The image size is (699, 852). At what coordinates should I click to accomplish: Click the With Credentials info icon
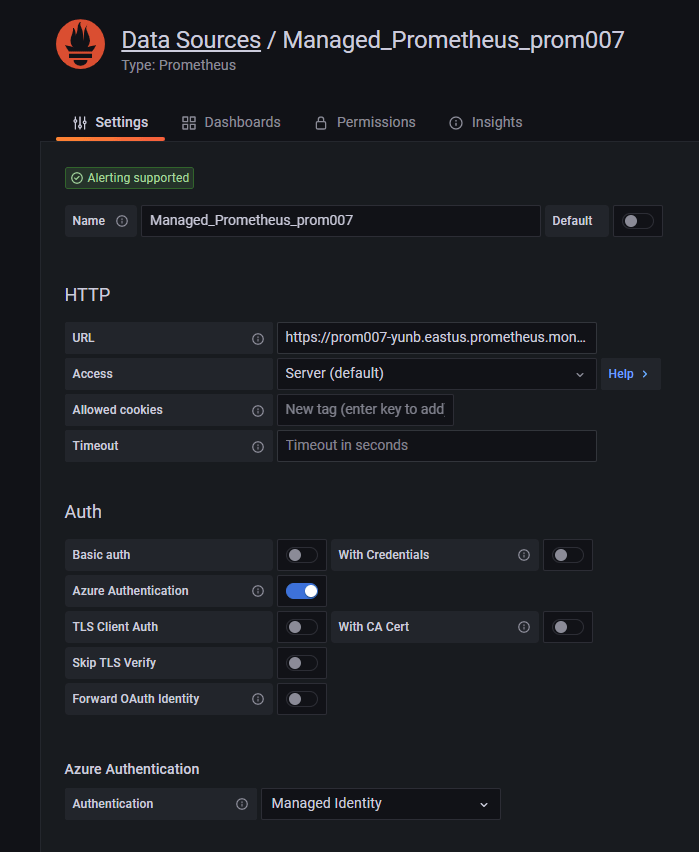pos(524,555)
